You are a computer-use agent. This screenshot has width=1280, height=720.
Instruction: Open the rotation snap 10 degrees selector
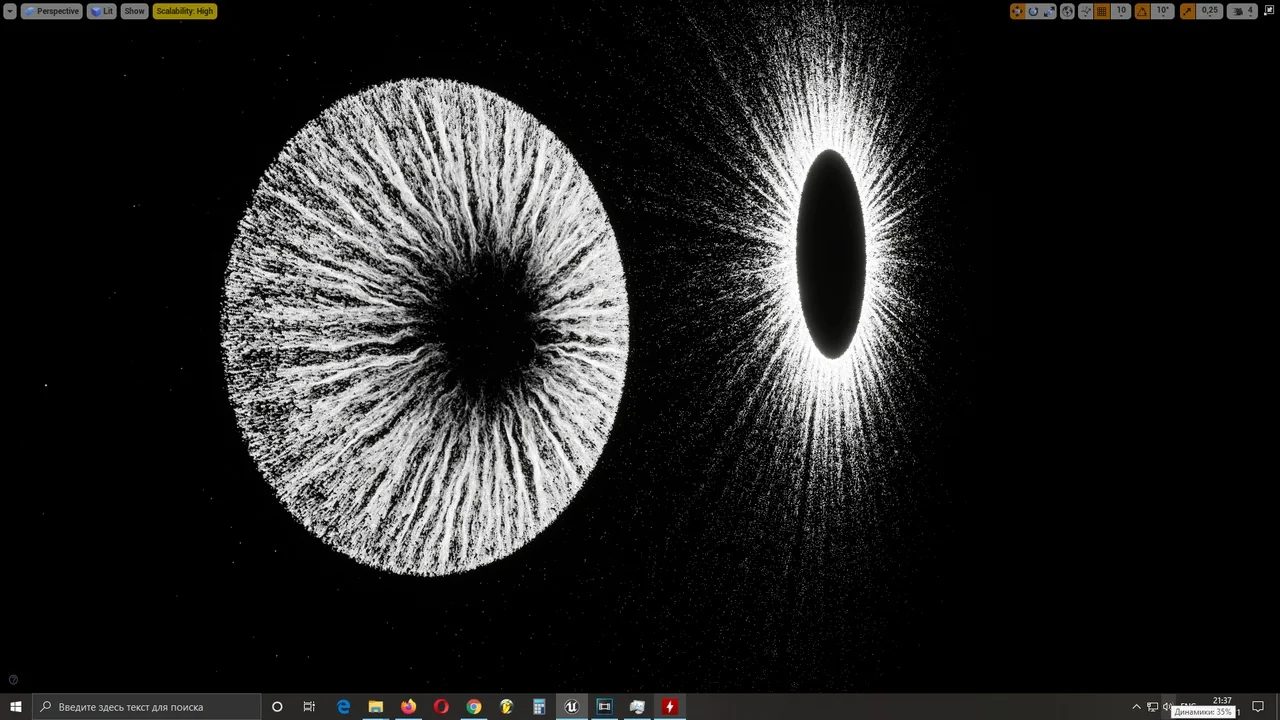[1162, 11]
